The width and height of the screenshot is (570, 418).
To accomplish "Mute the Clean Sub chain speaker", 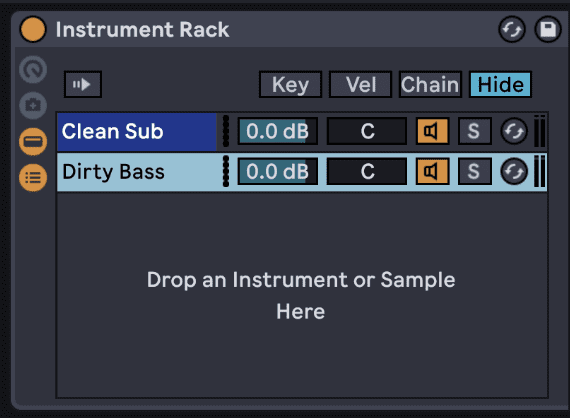I will pyautogui.click(x=432, y=131).
